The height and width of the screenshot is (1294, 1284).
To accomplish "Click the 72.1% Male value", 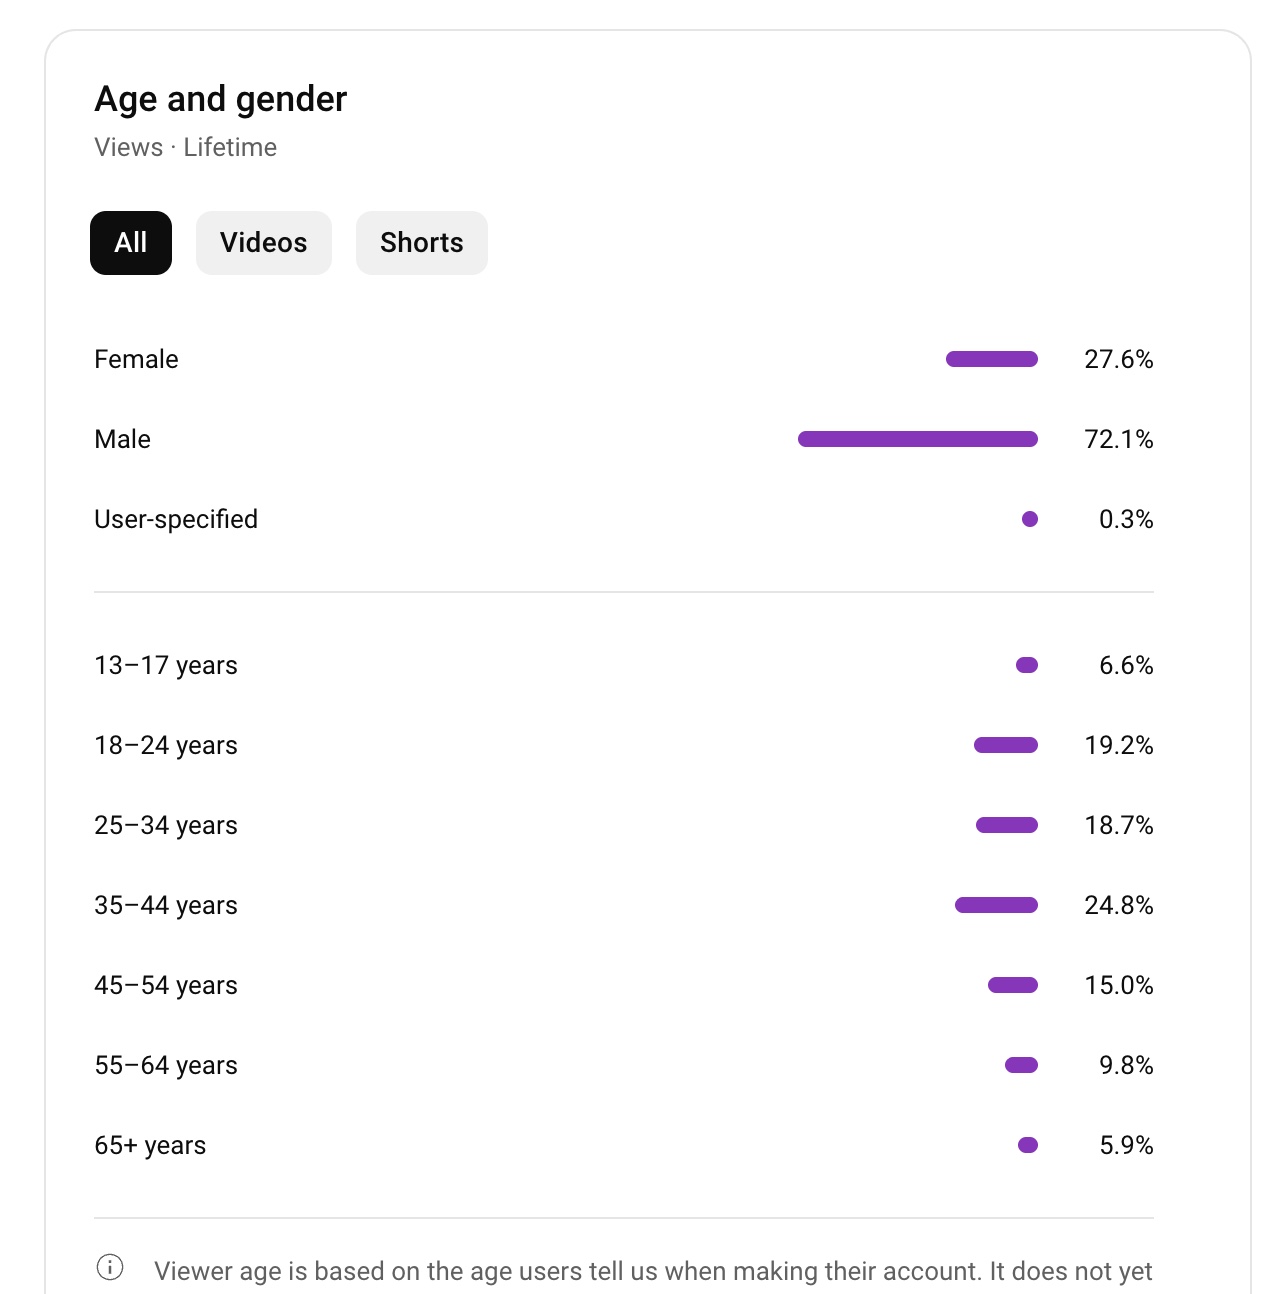I will (x=1119, y=439).
